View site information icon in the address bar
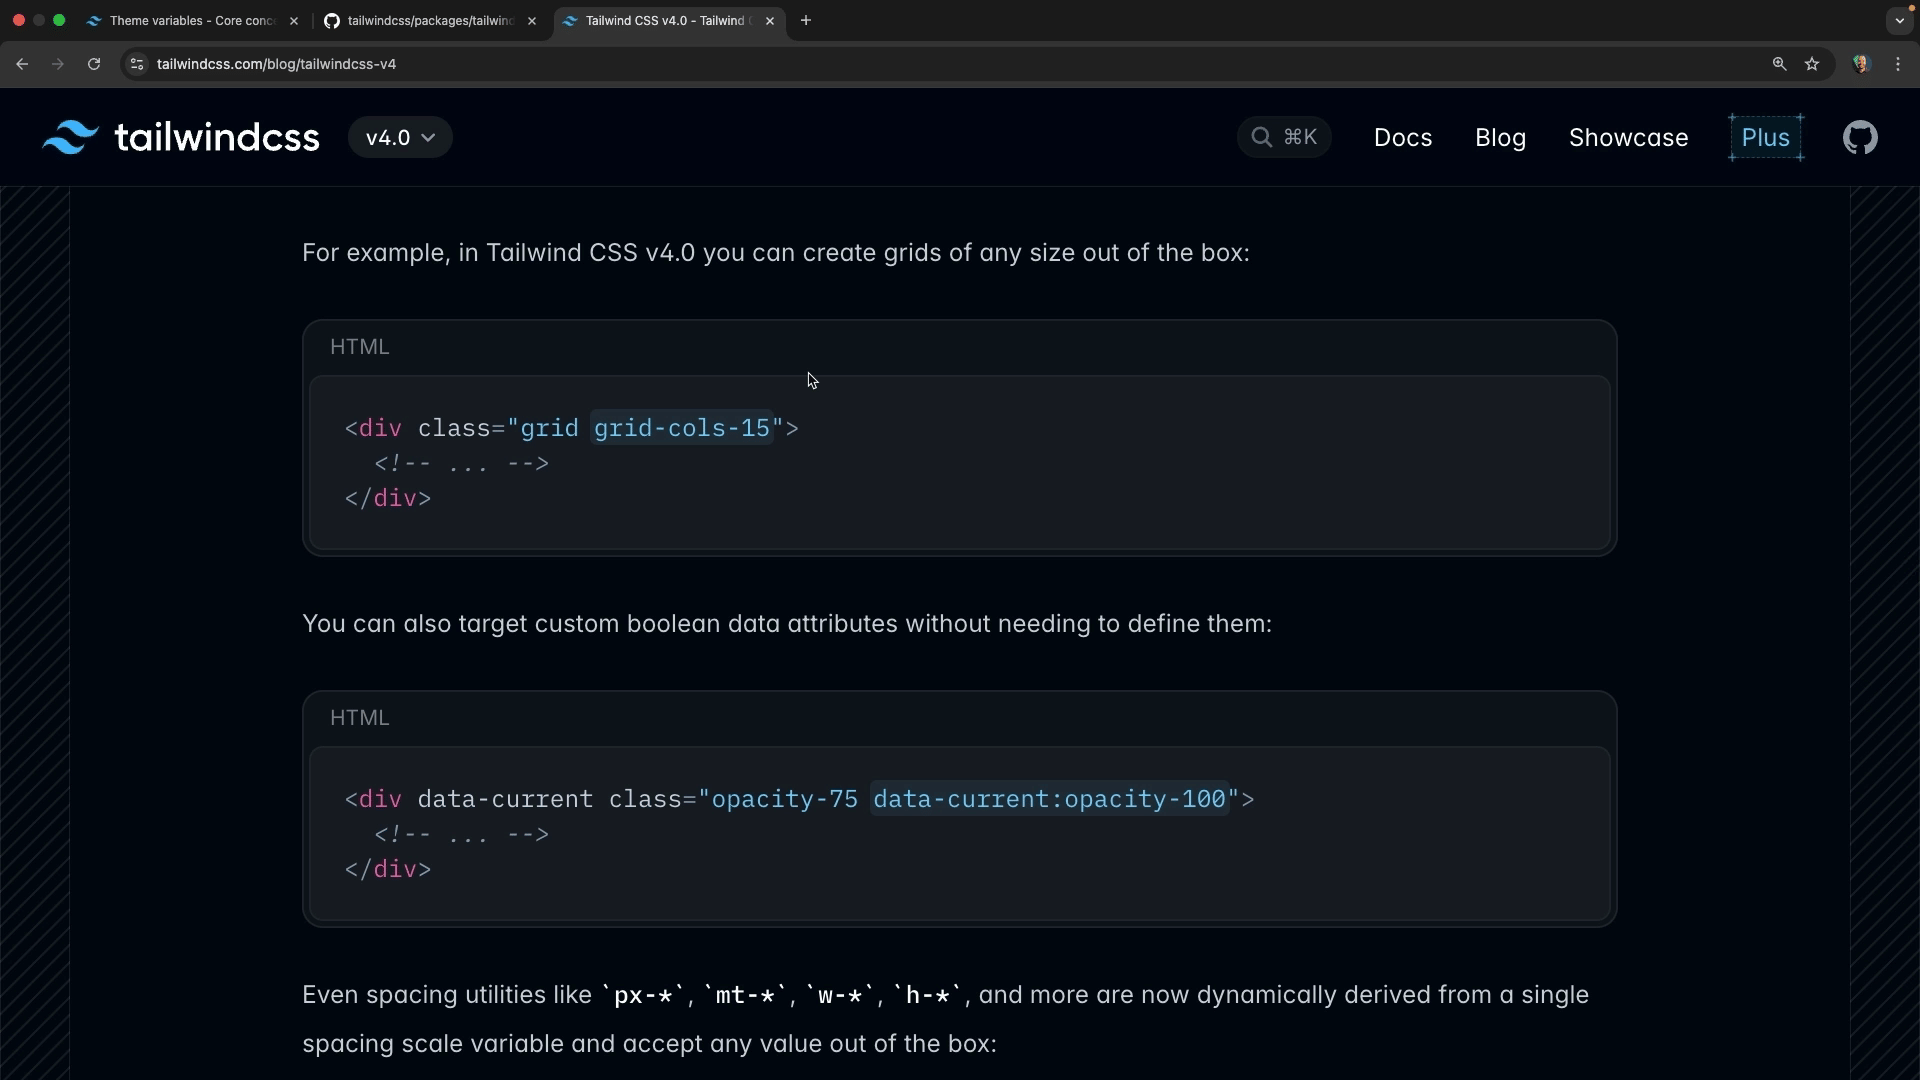1920x1080 pixels. coord(138,64)
